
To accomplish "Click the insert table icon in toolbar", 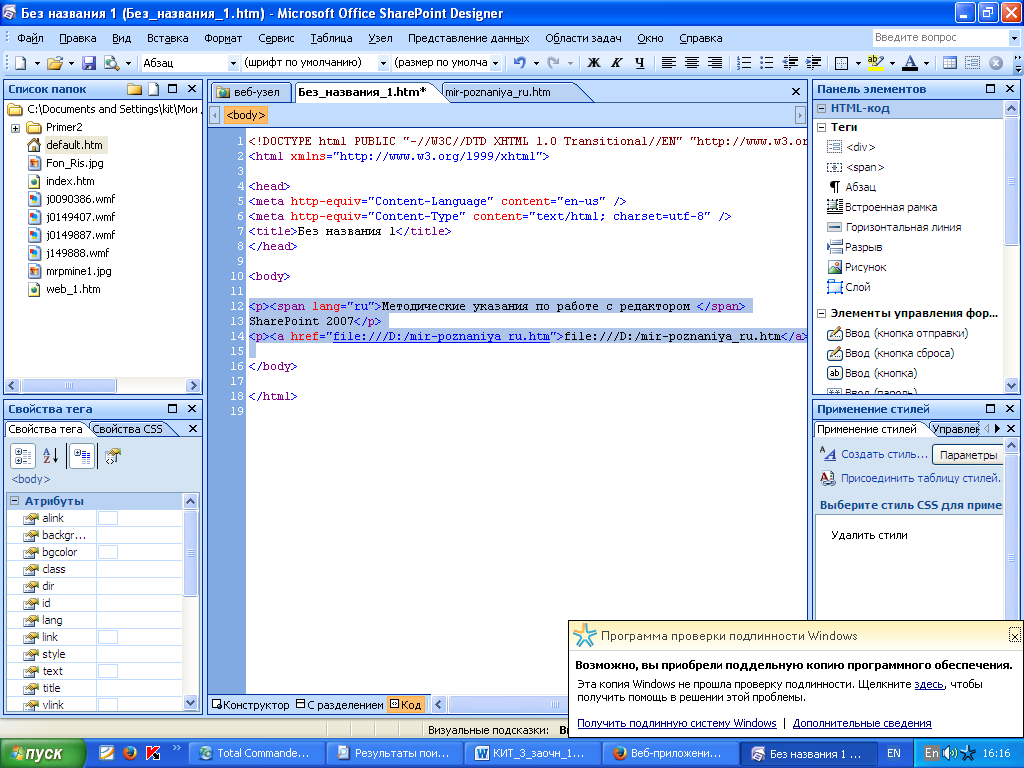I will [x=950, y=63].
